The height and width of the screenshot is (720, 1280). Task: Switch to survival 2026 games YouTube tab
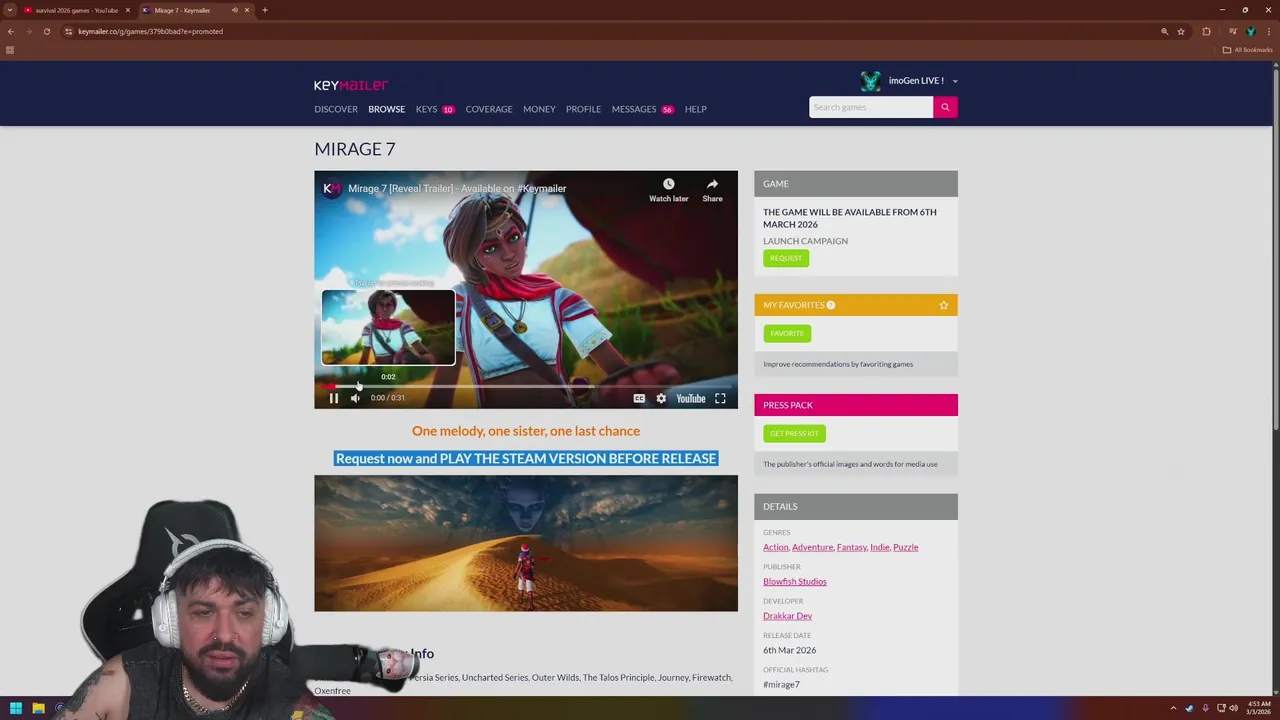(76, 10)
